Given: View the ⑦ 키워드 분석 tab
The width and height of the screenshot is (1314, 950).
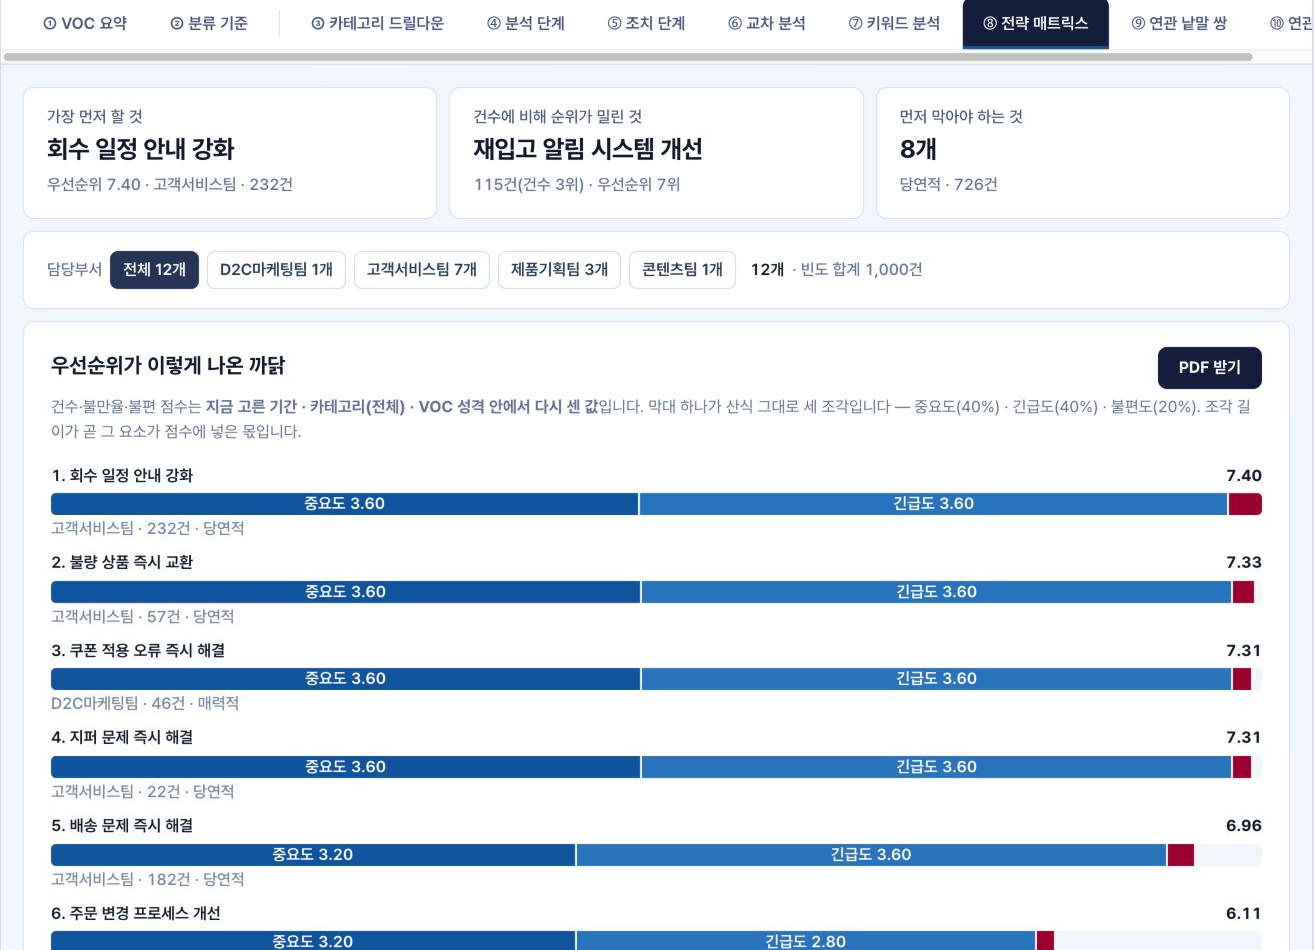Looking at the screenshot, I should (894, 23).
